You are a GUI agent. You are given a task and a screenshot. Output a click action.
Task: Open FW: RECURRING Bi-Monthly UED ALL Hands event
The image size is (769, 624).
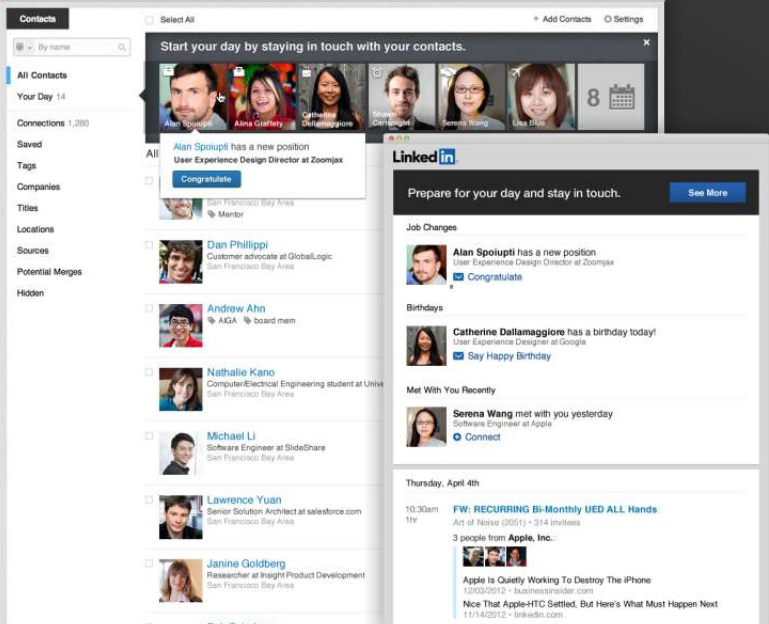[555, 509]
